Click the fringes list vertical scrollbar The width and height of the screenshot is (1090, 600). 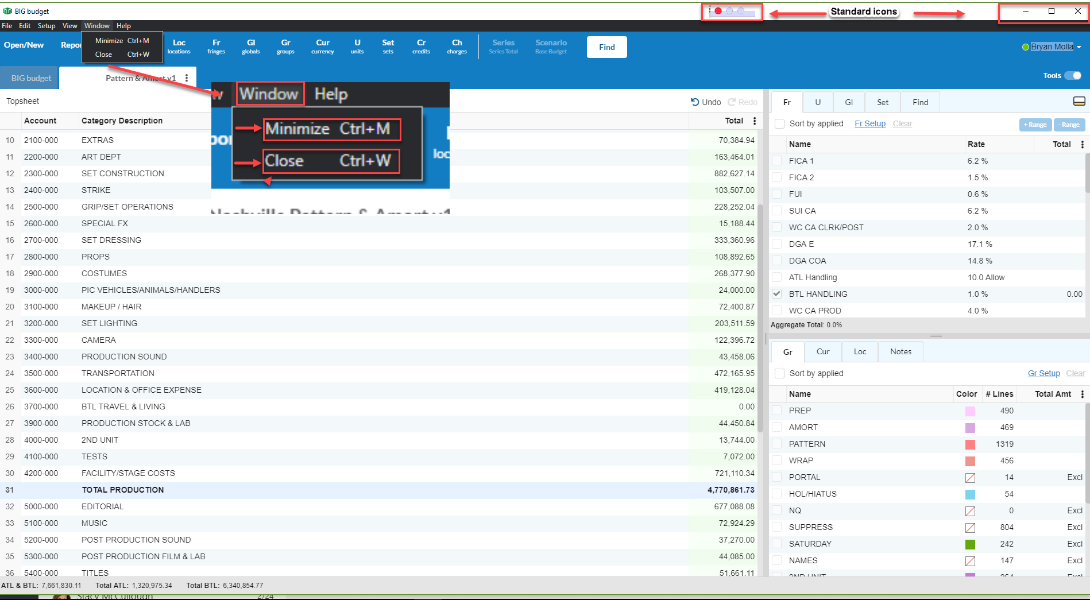point(1087,171)
